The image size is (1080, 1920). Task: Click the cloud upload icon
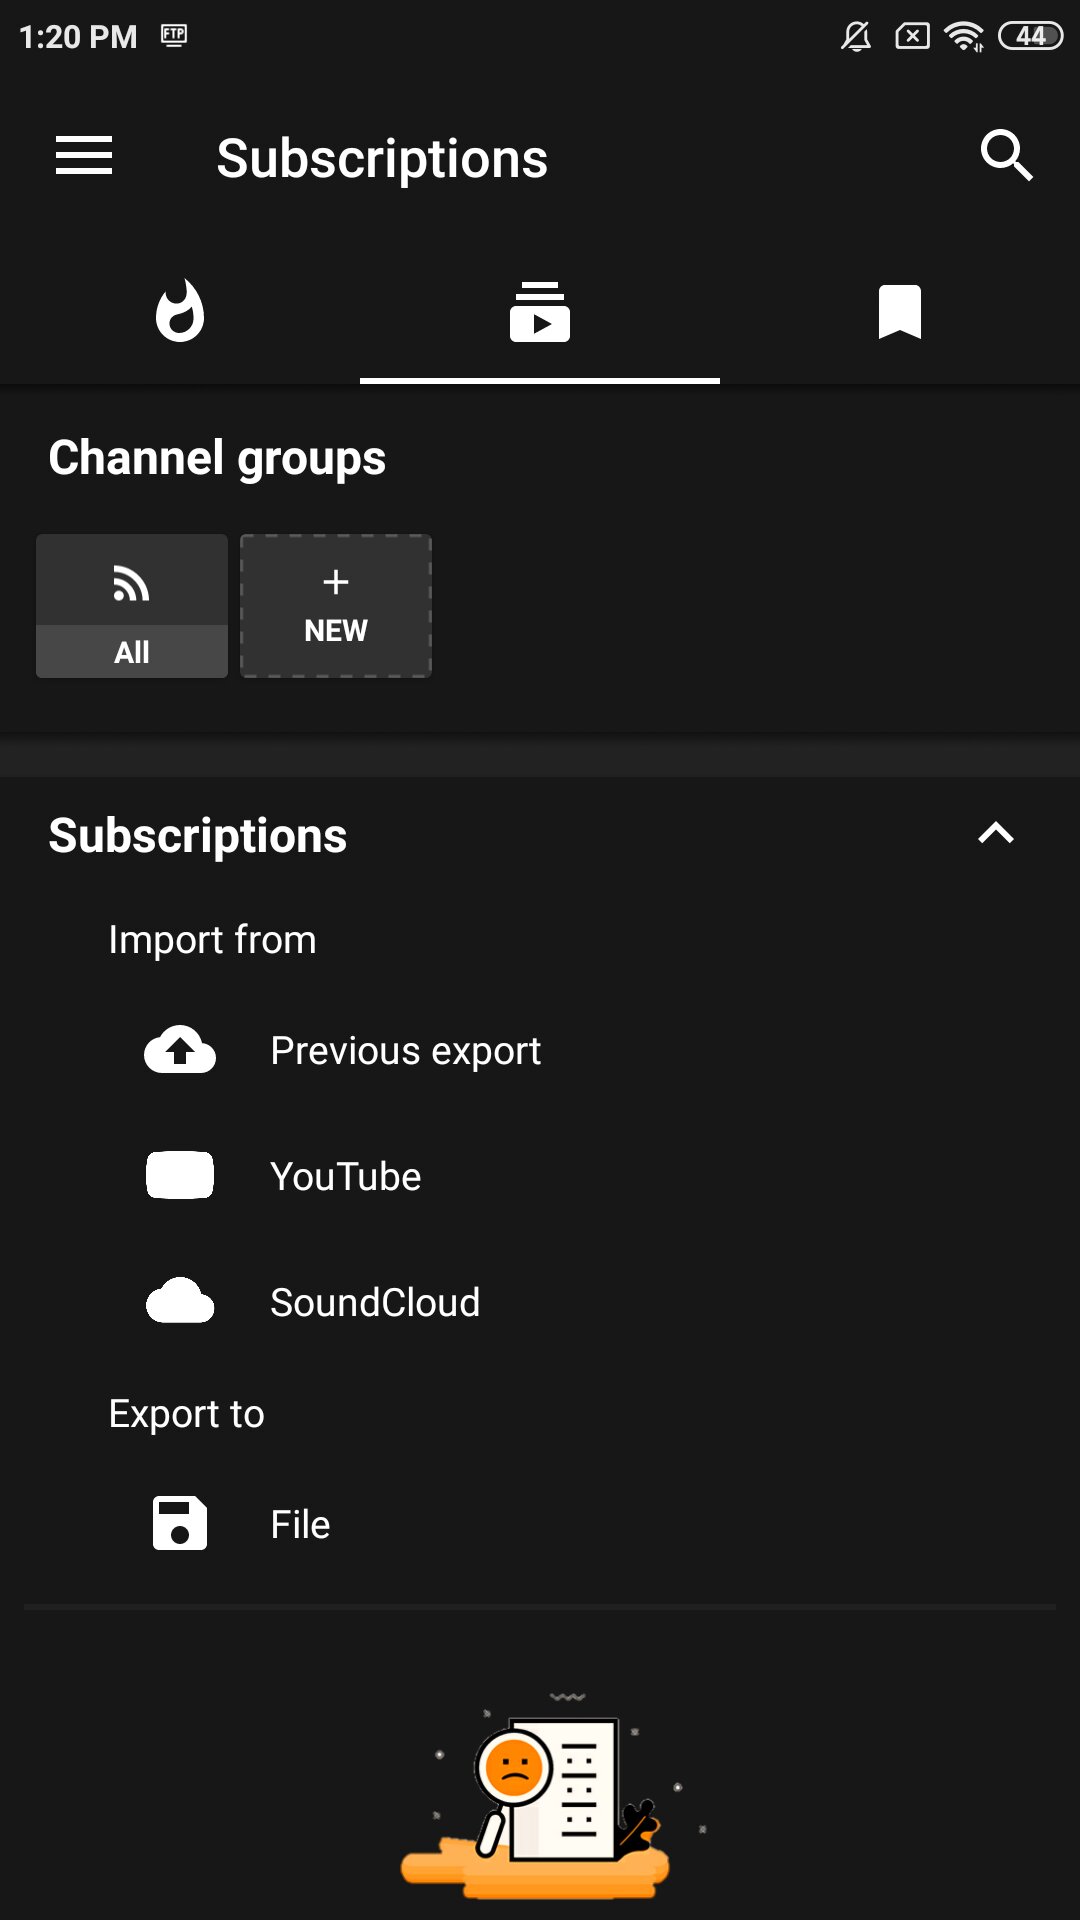tap(180, 1050)
